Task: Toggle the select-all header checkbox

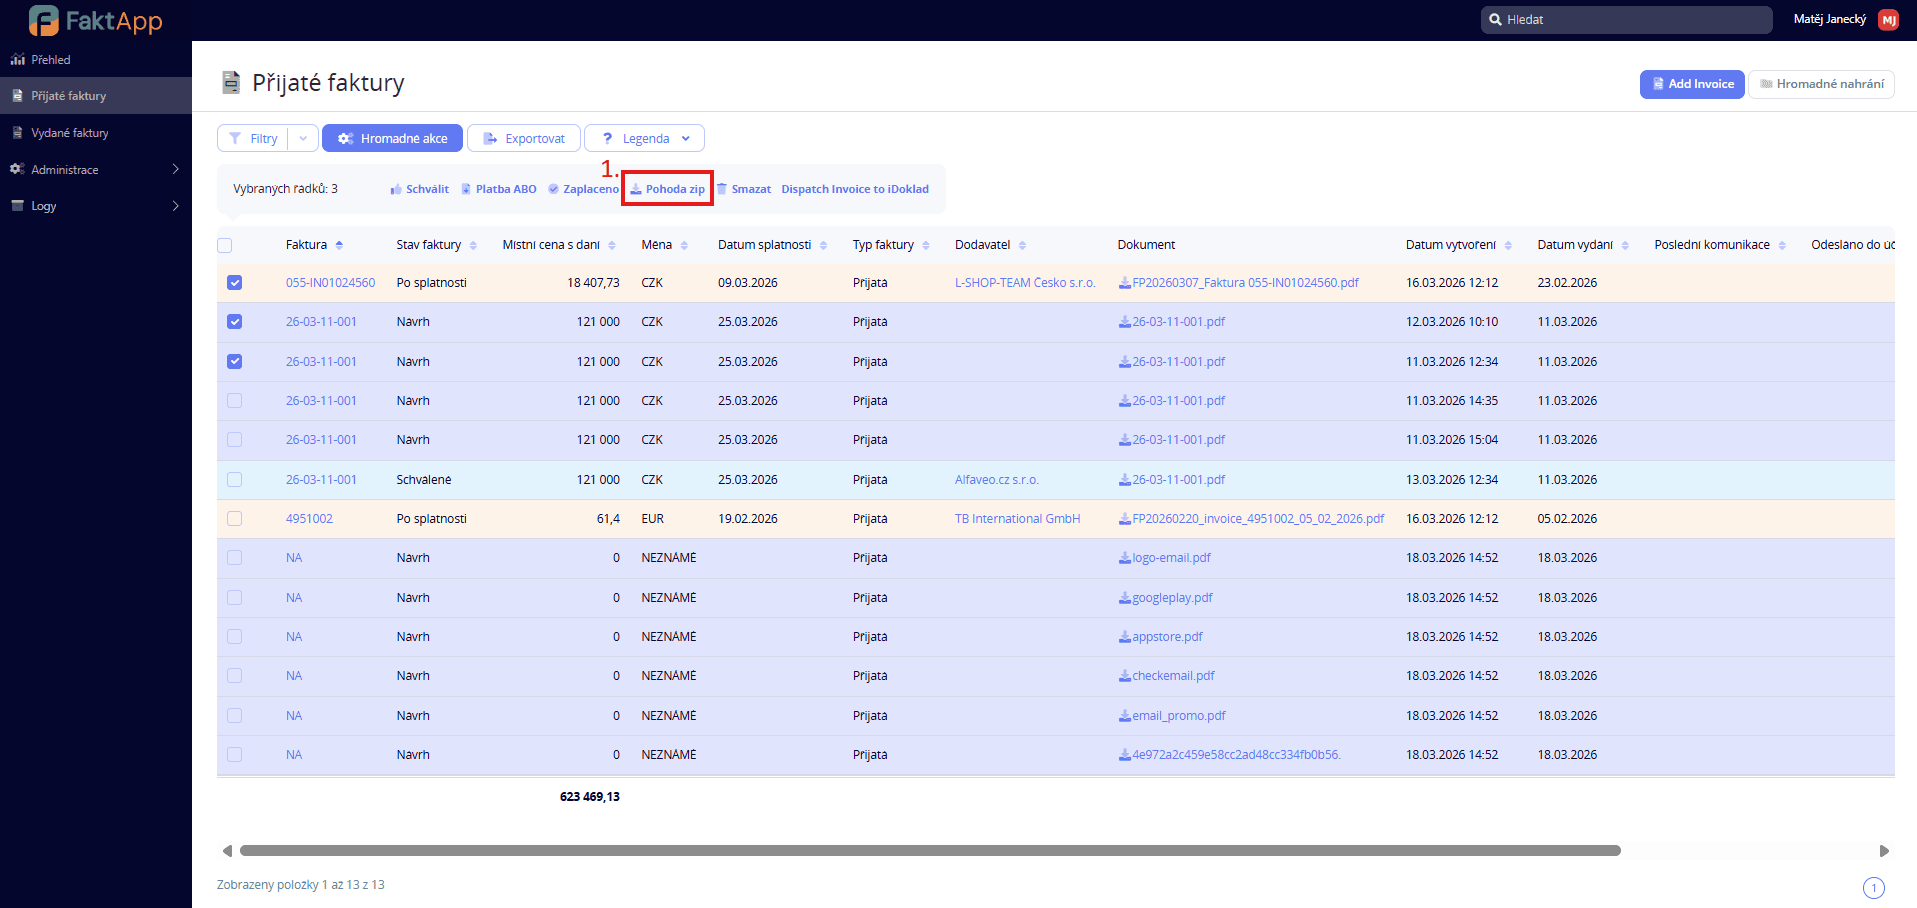Action: [225, 245]
